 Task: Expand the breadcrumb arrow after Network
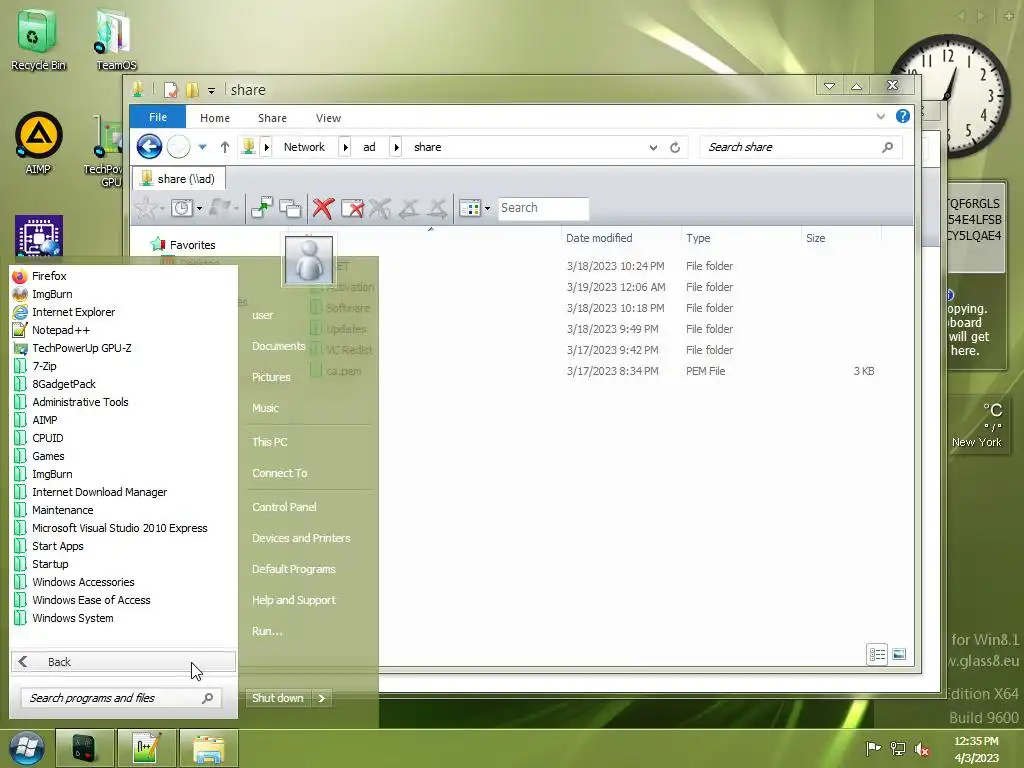tap(345, 147)
